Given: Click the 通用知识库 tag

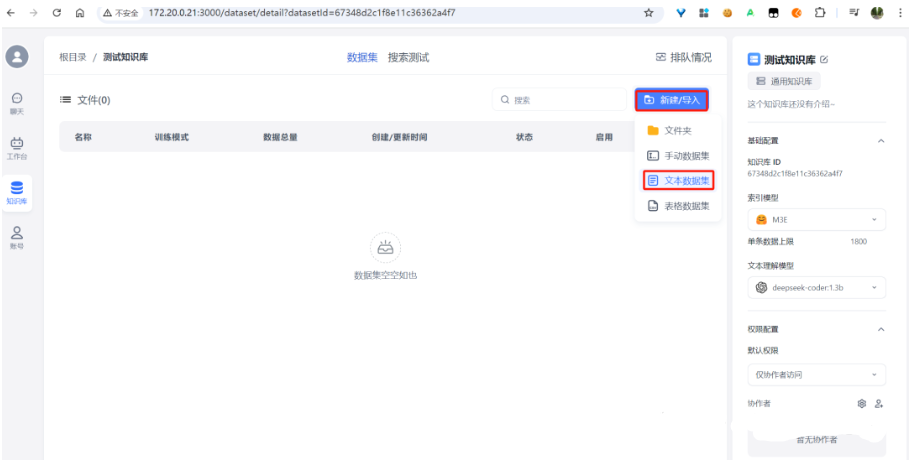Looking at the screenshot, I should [784, 81].
